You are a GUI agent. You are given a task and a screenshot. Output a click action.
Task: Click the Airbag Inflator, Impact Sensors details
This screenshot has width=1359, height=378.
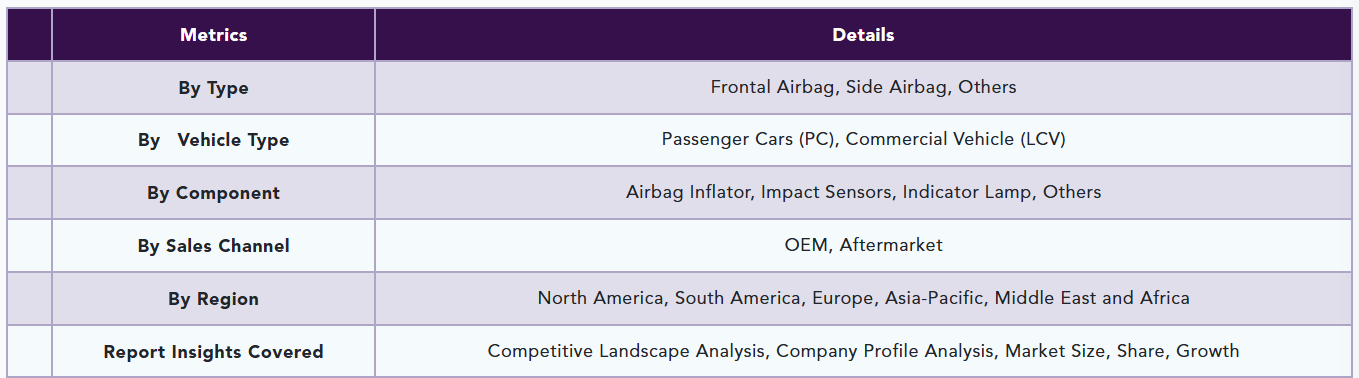click(x=863, y=193)
